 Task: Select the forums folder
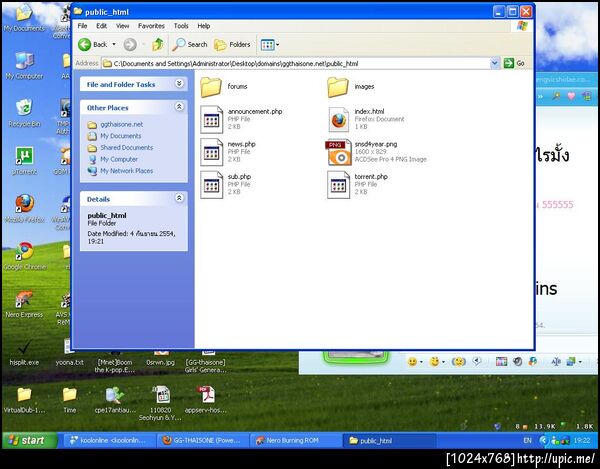(211, 87)
